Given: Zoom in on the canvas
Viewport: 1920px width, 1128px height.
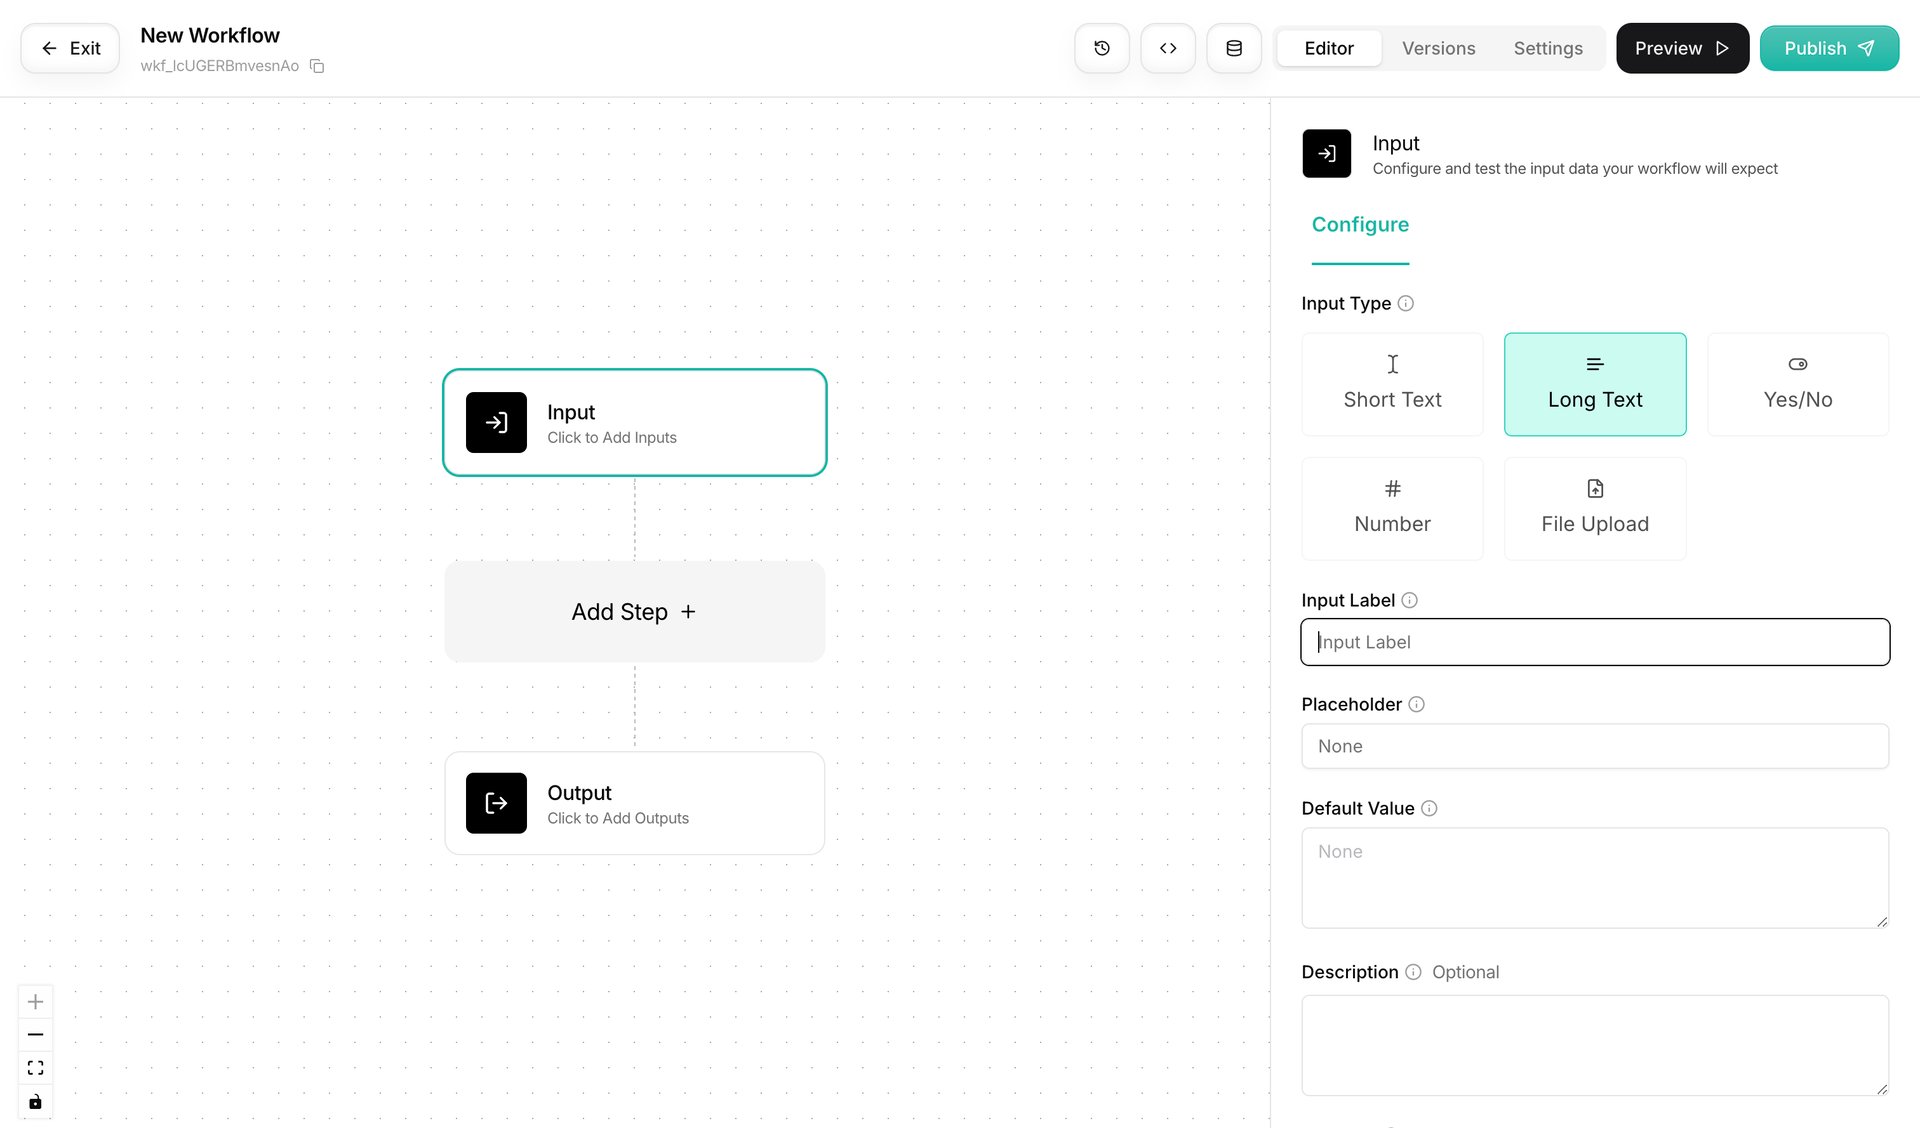Looking at the screenshot, I should [x=35, y=1001].
